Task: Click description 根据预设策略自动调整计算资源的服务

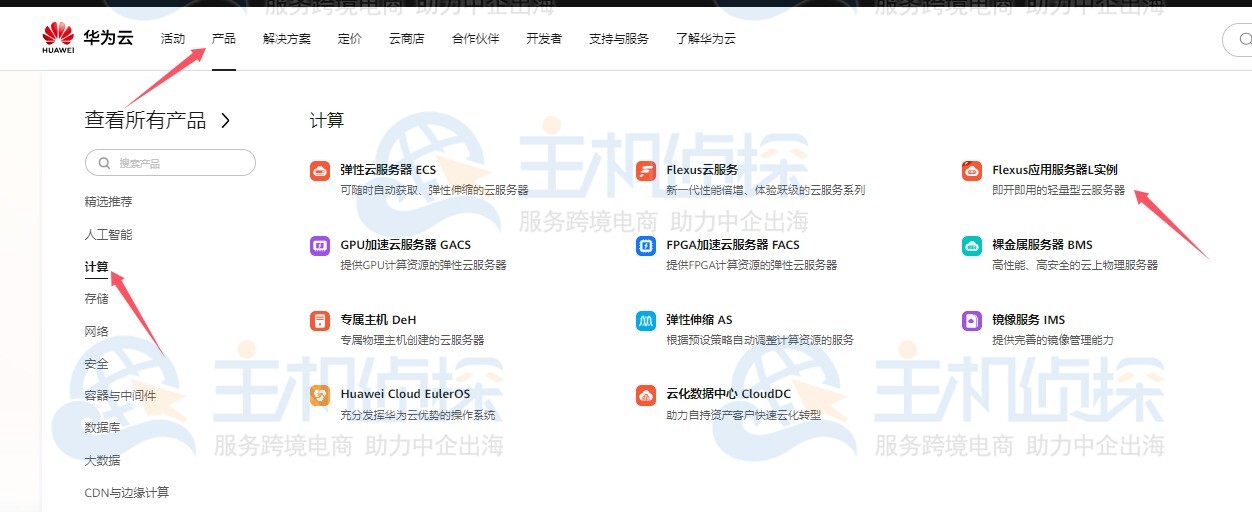Action: [760, 340]
